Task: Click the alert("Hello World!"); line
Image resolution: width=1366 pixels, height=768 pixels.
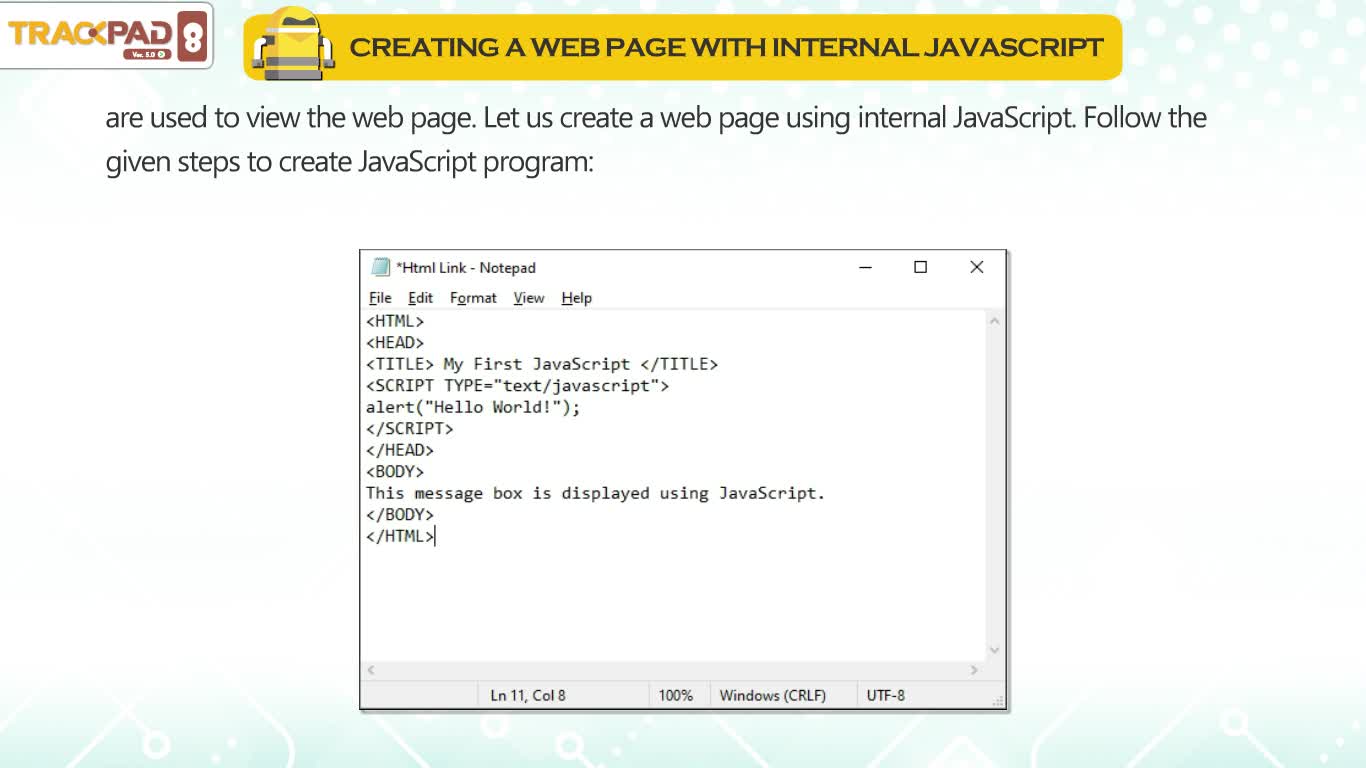Action: coord(473,407)
